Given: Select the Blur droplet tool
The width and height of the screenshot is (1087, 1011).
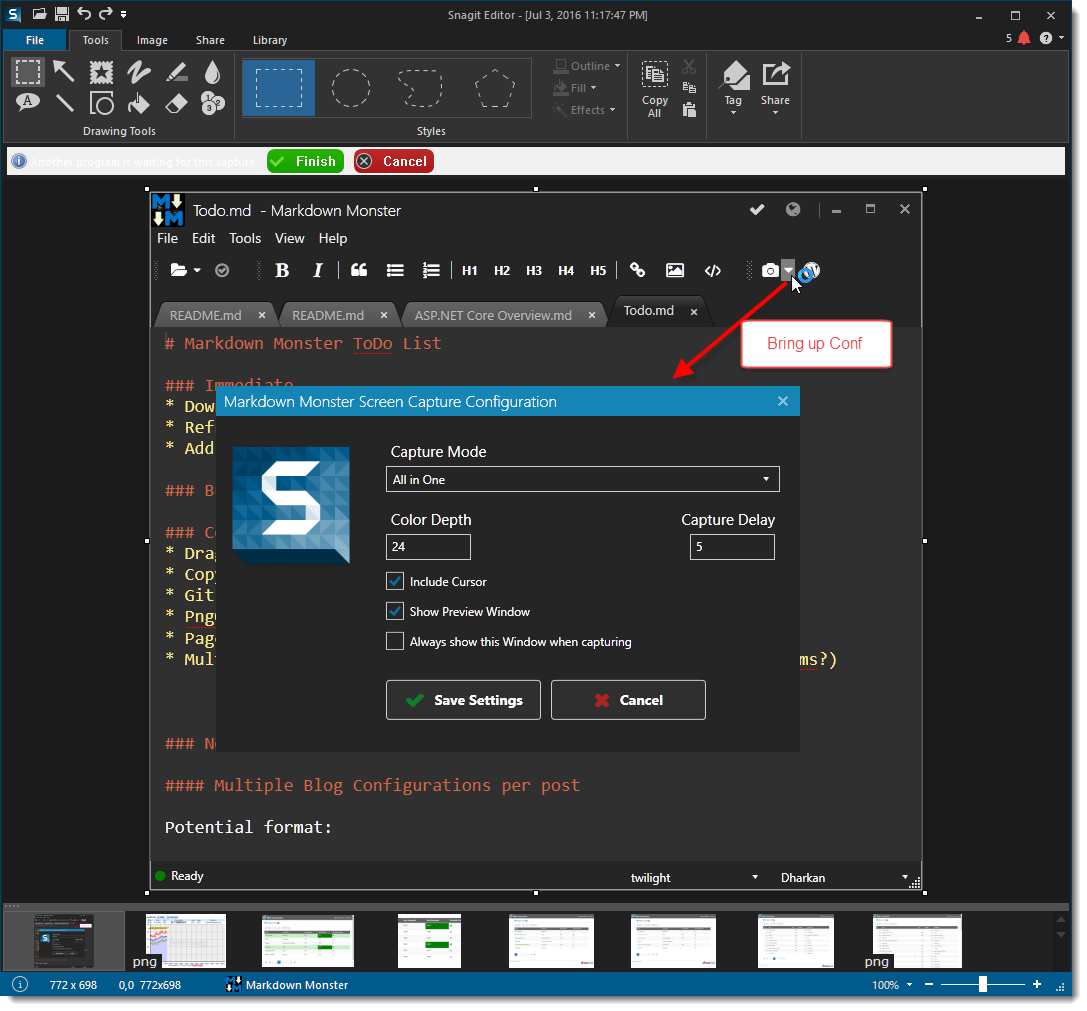Looking at the screenshot, I should point(213,71).
